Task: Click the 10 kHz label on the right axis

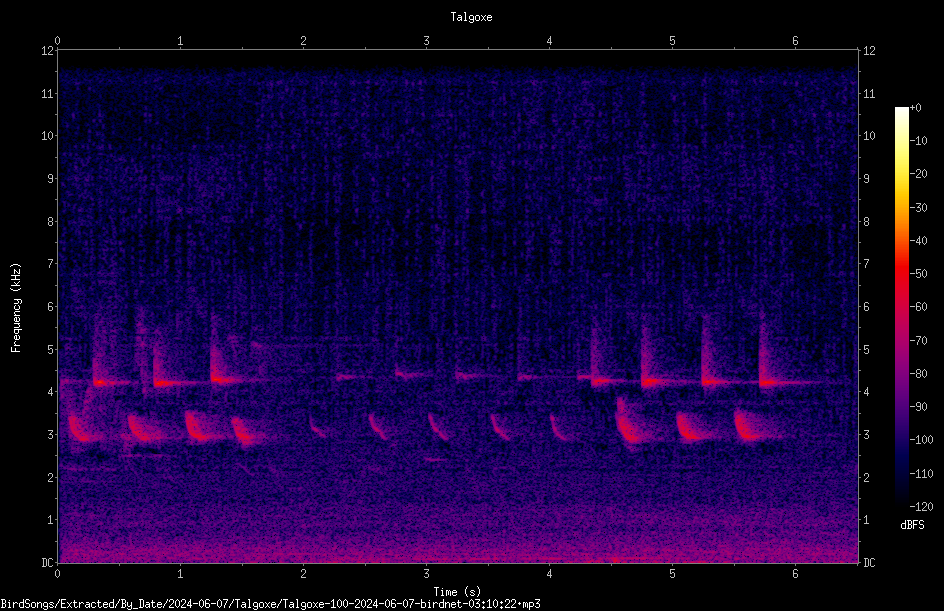Action: coord(869,136)
